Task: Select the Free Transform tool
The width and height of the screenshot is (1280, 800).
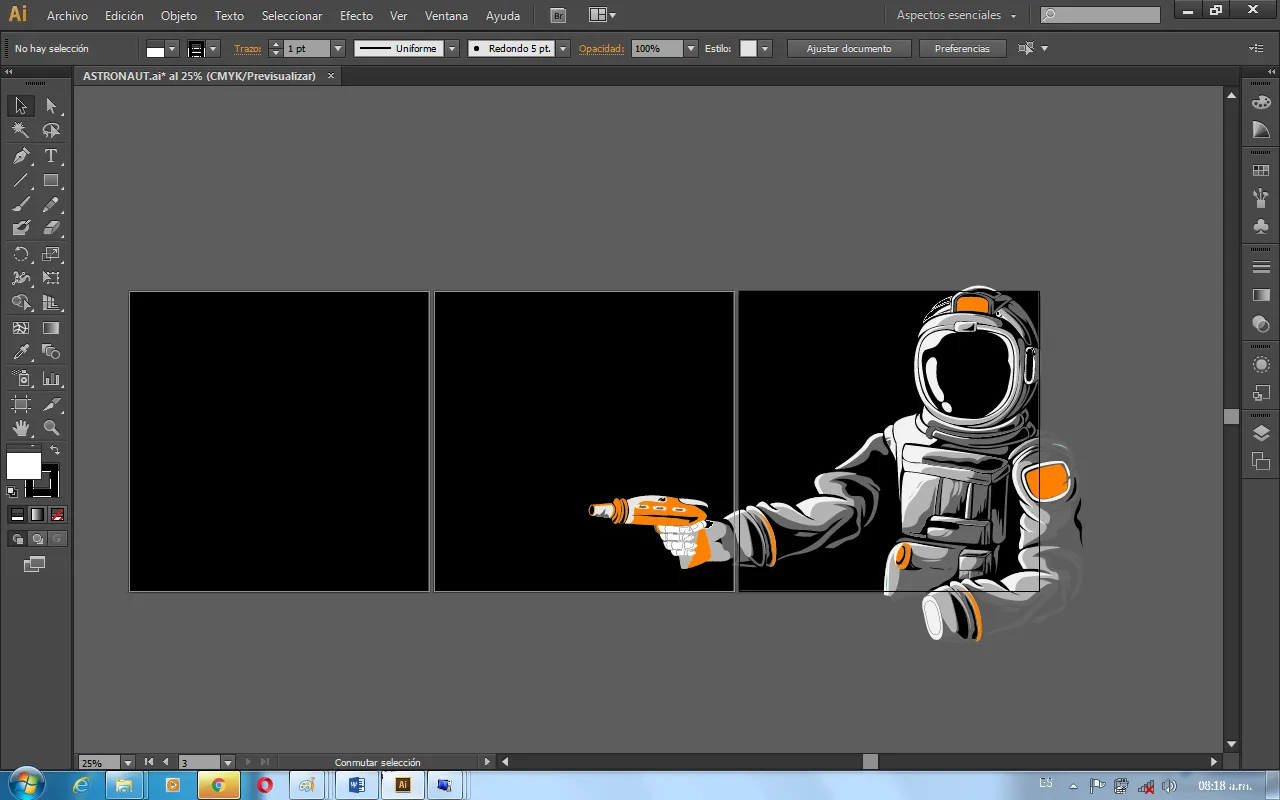Action: (51, 279)
